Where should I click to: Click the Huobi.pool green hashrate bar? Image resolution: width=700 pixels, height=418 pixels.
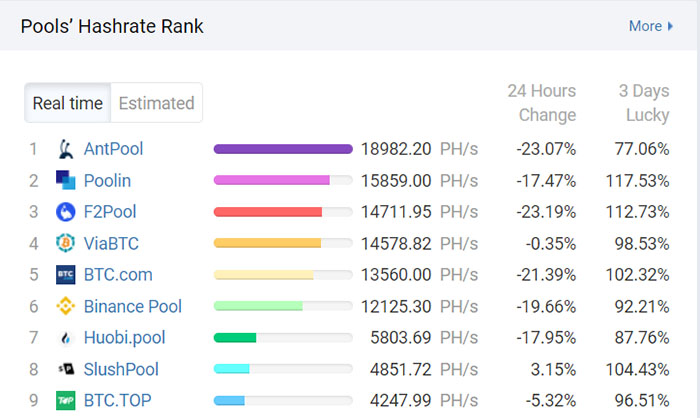[x=235, y=338]
